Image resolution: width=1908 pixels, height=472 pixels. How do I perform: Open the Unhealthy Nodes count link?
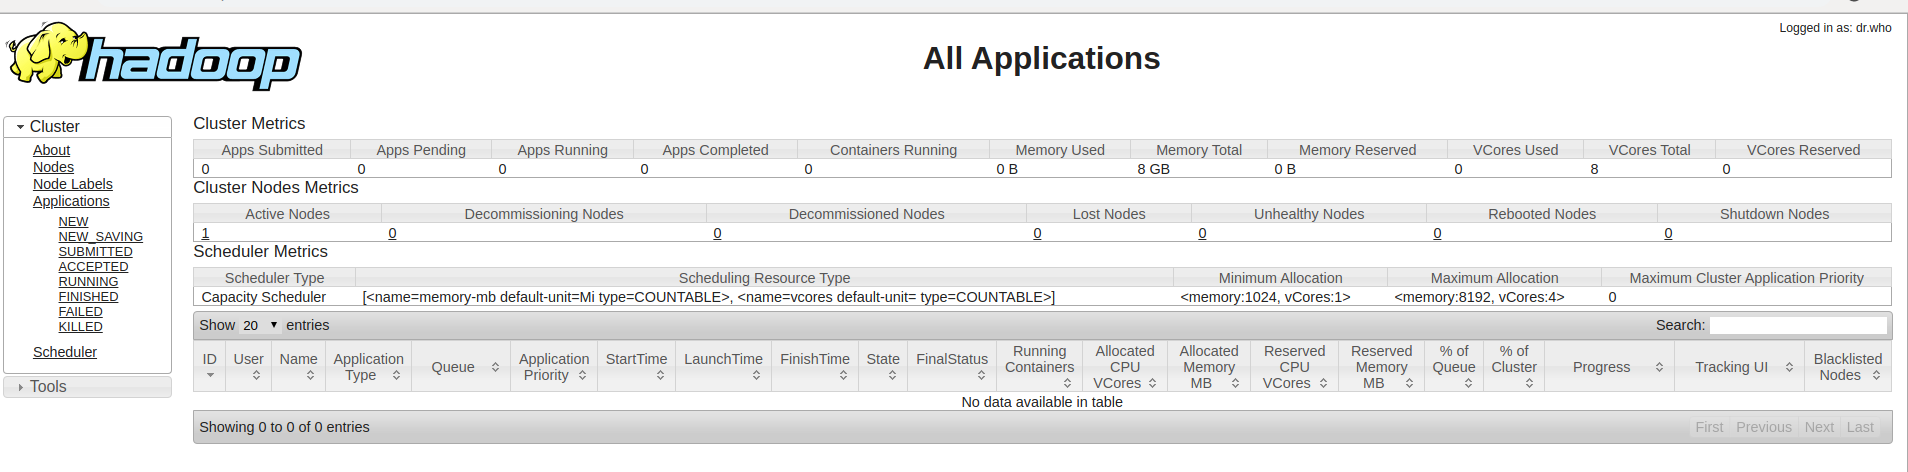[x=1202, y=233]
